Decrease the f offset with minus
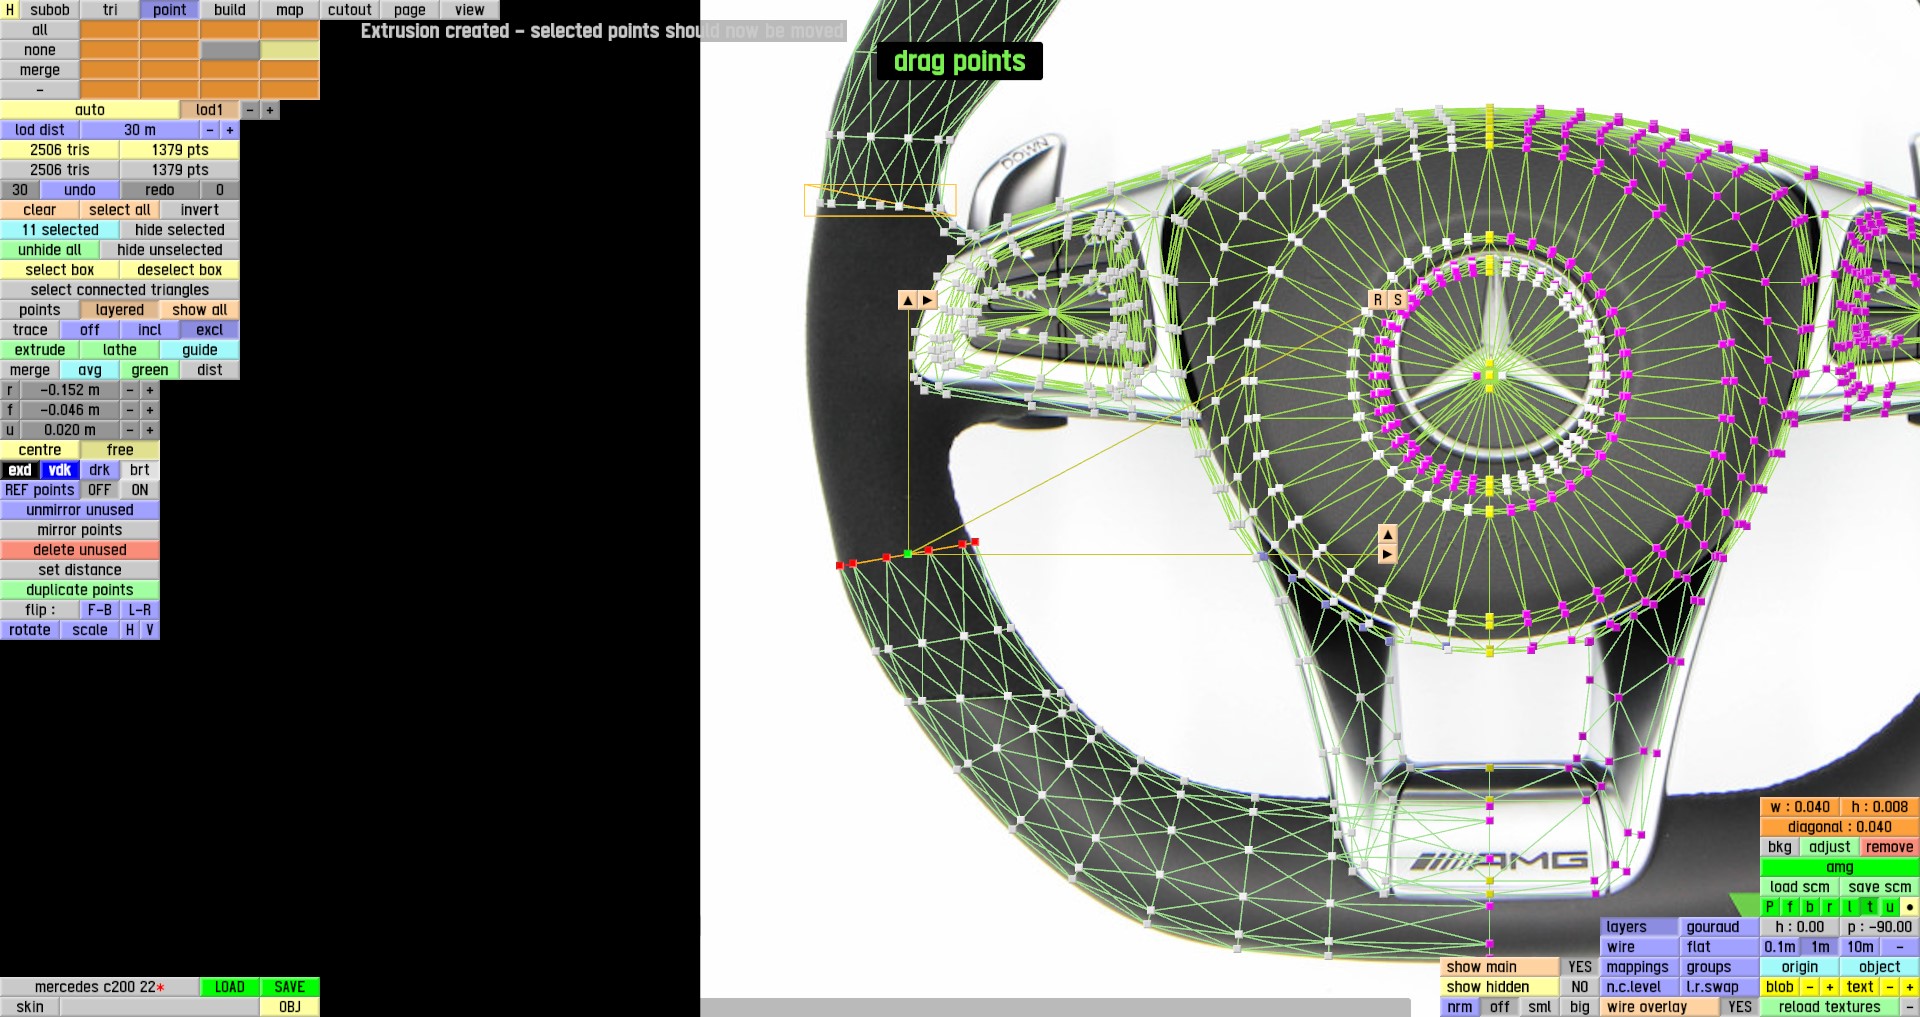Viewport: 1920px width, 1017px height. coord(130,410)
